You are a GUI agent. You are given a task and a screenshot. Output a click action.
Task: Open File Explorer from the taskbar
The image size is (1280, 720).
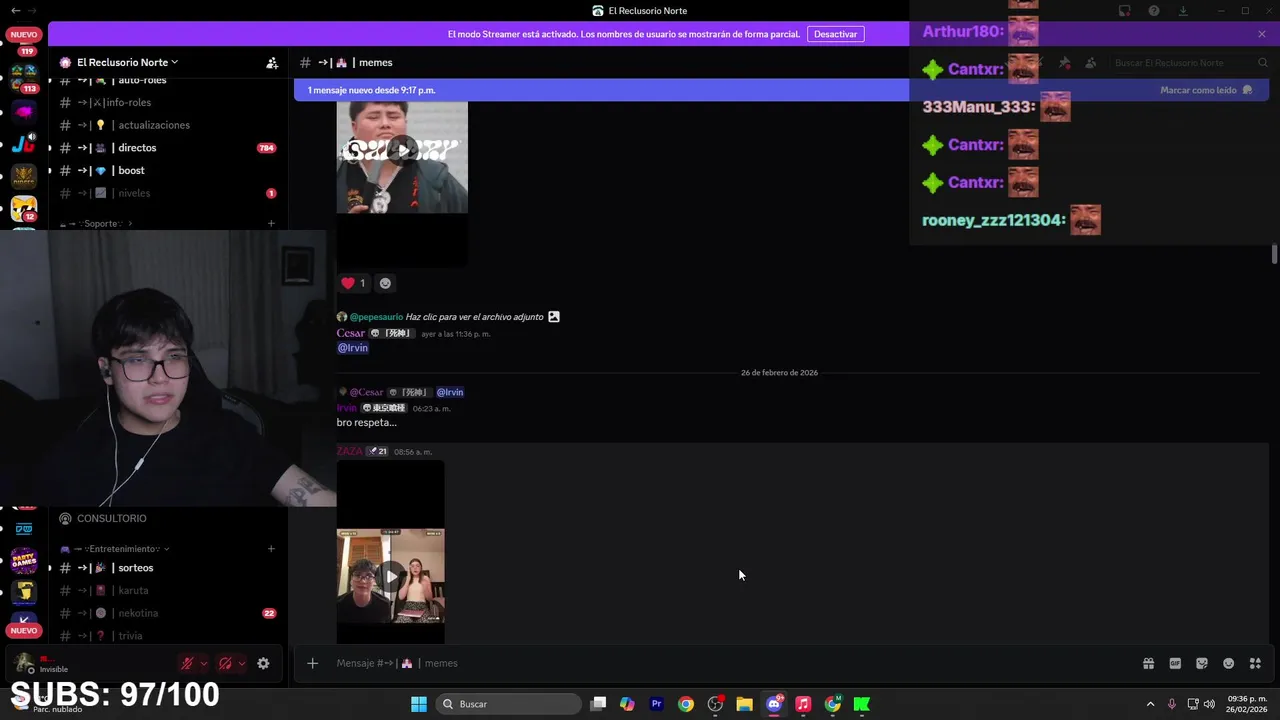[x=744, y=704]
